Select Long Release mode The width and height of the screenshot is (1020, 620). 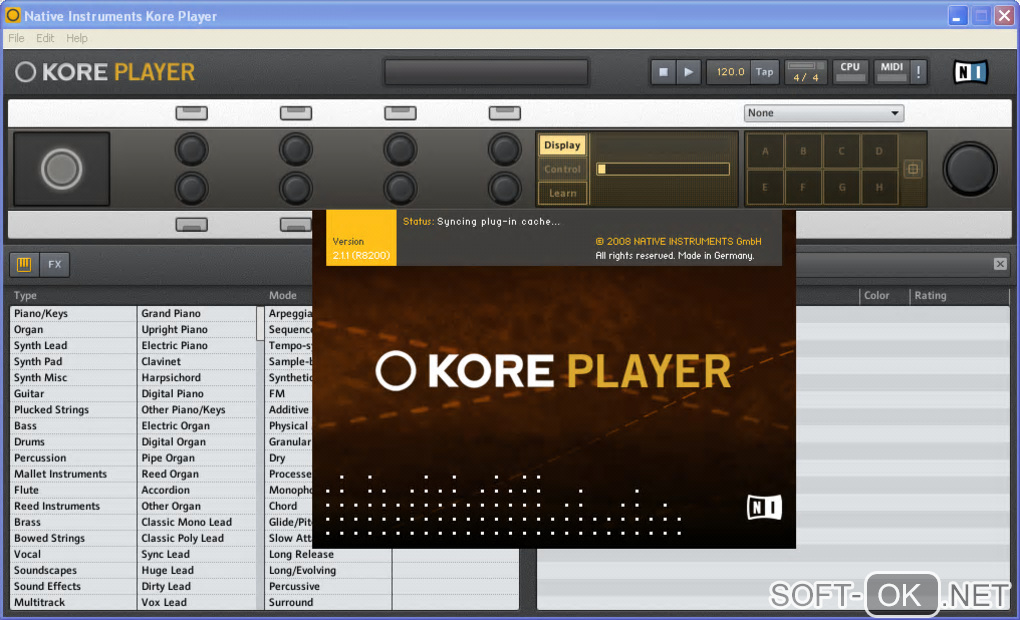[328, 554]
